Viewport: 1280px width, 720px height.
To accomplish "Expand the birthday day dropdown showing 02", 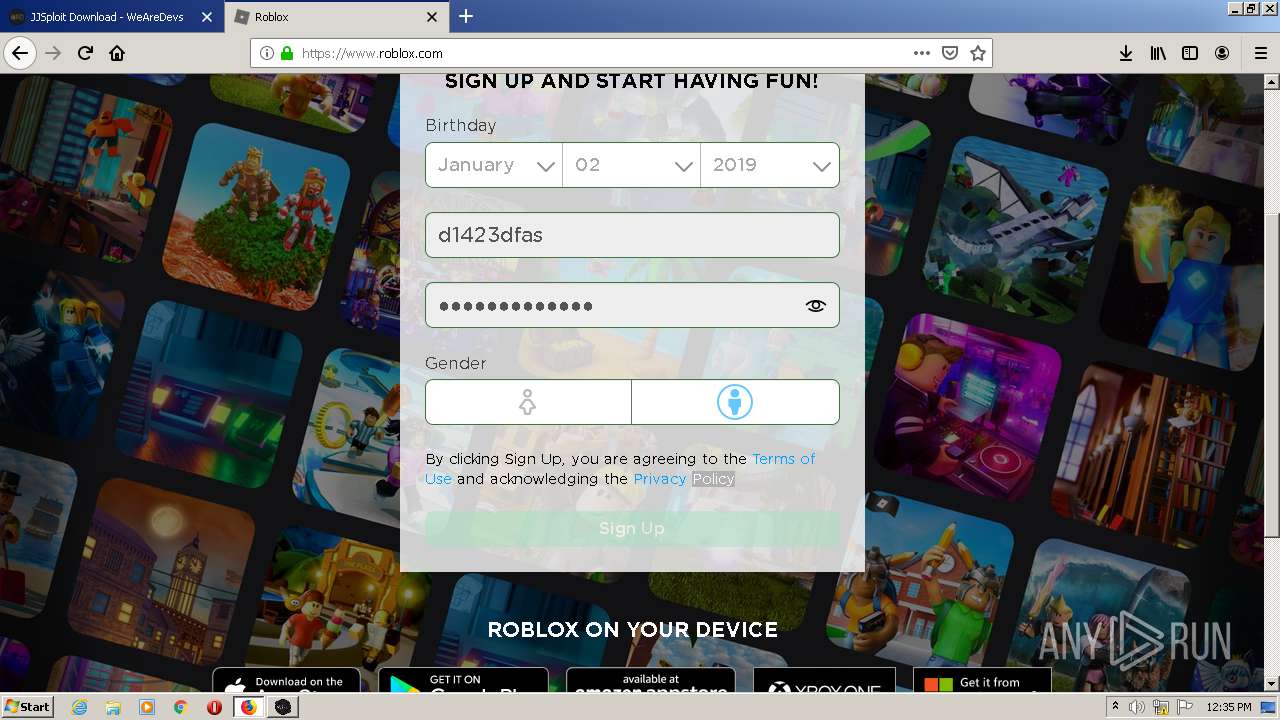I will [632, 165].
